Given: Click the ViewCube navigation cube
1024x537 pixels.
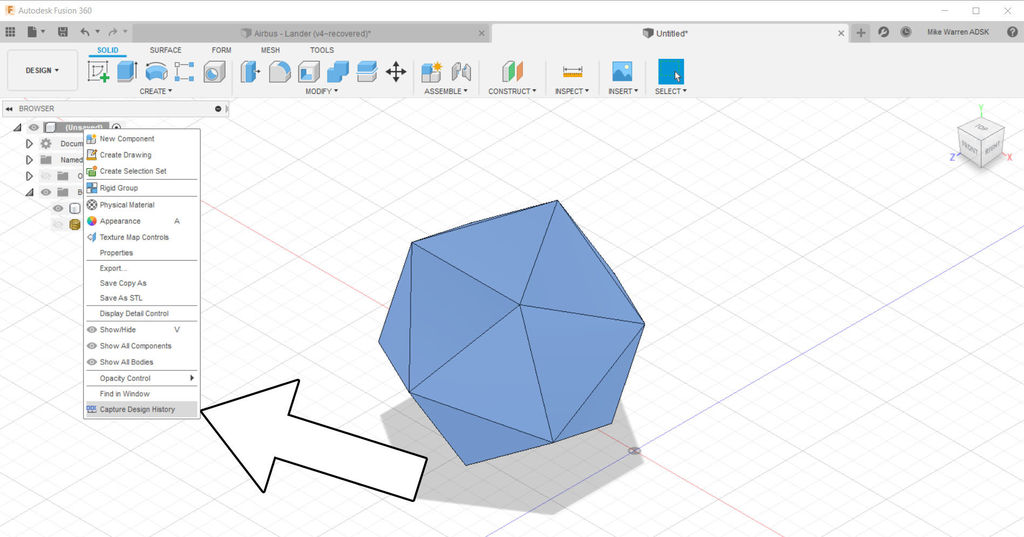Looking at the screenshot, I should tap(981, 144).
